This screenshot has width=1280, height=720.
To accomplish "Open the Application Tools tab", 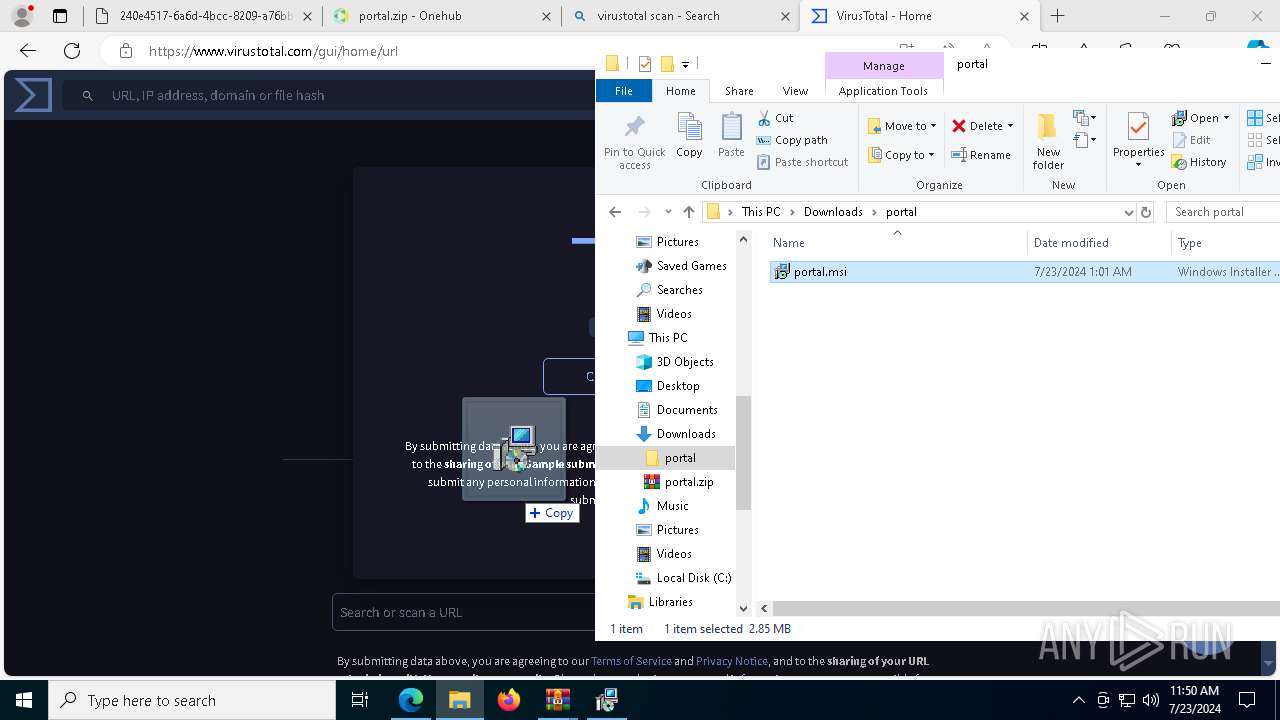I will 883,91.
